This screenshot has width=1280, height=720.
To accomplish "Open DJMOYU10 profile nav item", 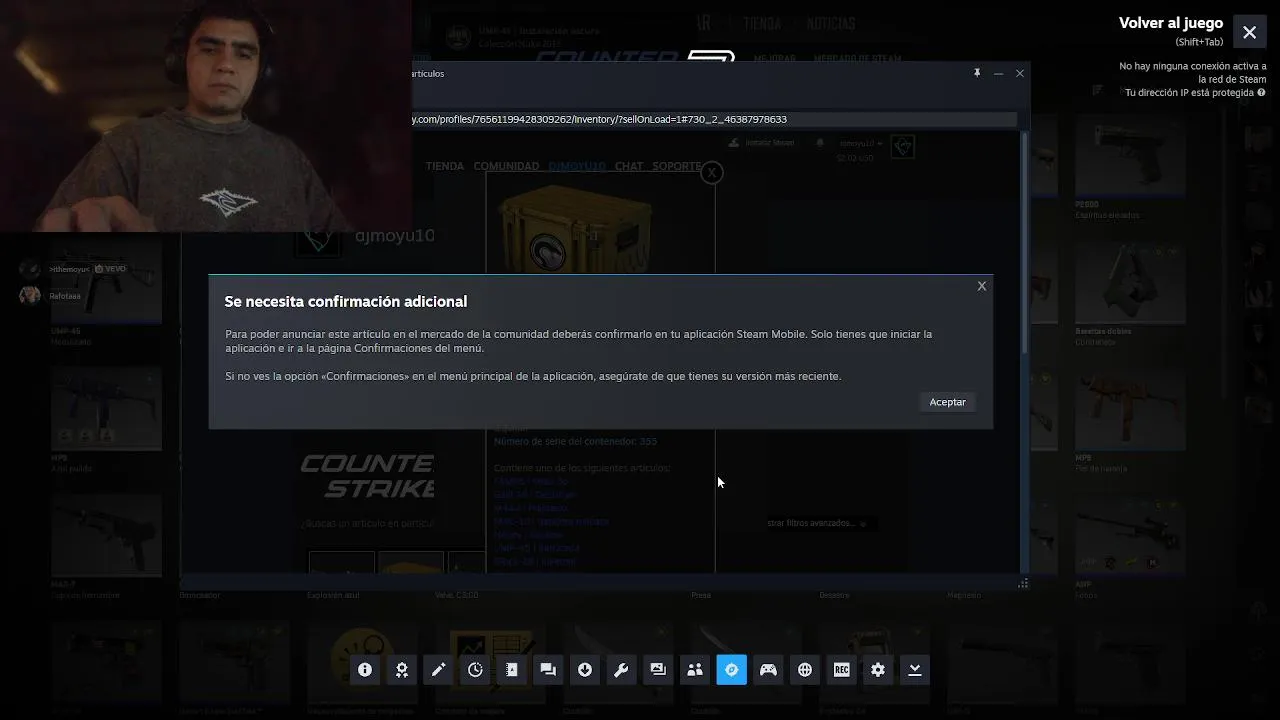I will coord(577,166).
